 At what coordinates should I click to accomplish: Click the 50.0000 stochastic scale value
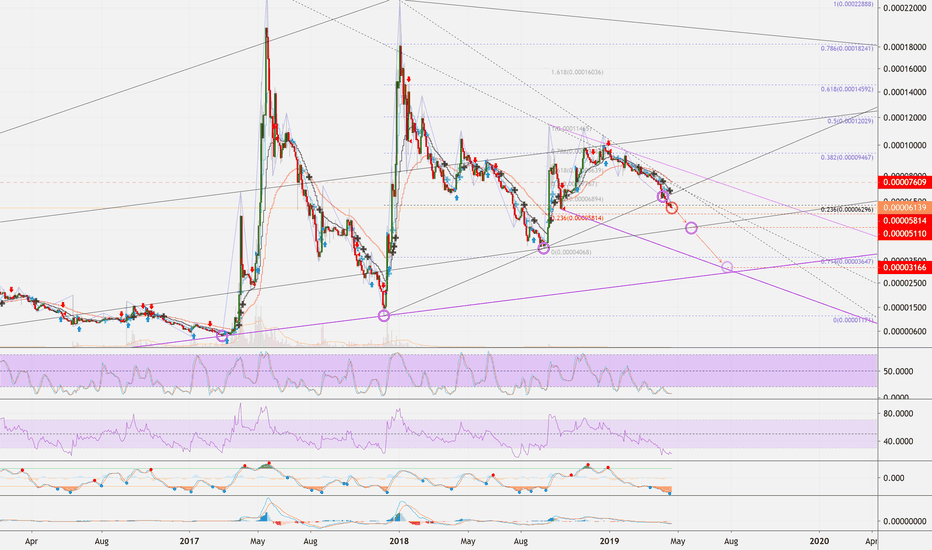(x=898, y=371)
